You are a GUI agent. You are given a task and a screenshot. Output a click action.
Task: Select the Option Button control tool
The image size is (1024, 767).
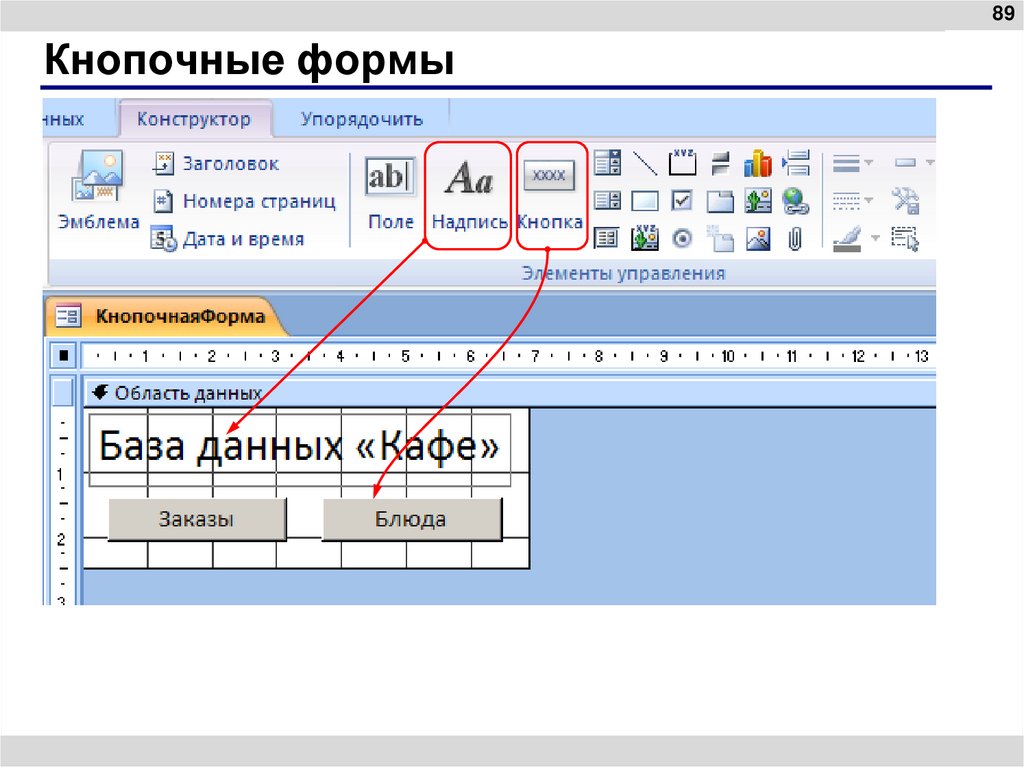pos(684,240)
